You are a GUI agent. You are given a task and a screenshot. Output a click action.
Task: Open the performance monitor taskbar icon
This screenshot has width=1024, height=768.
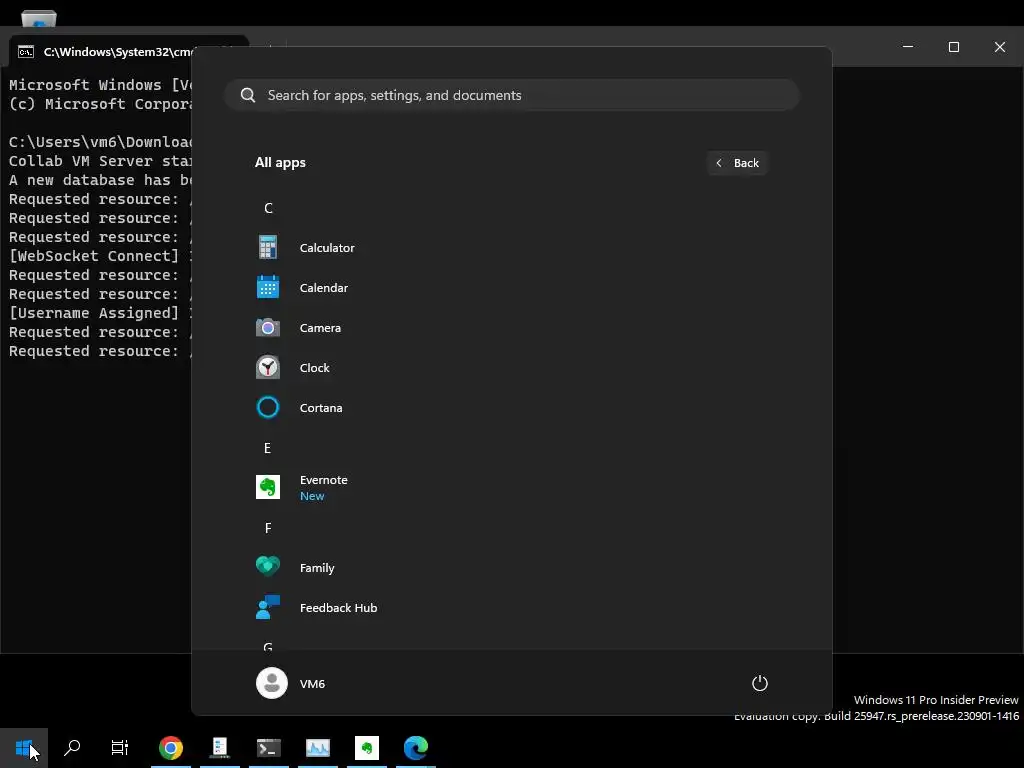click(318, 748)
